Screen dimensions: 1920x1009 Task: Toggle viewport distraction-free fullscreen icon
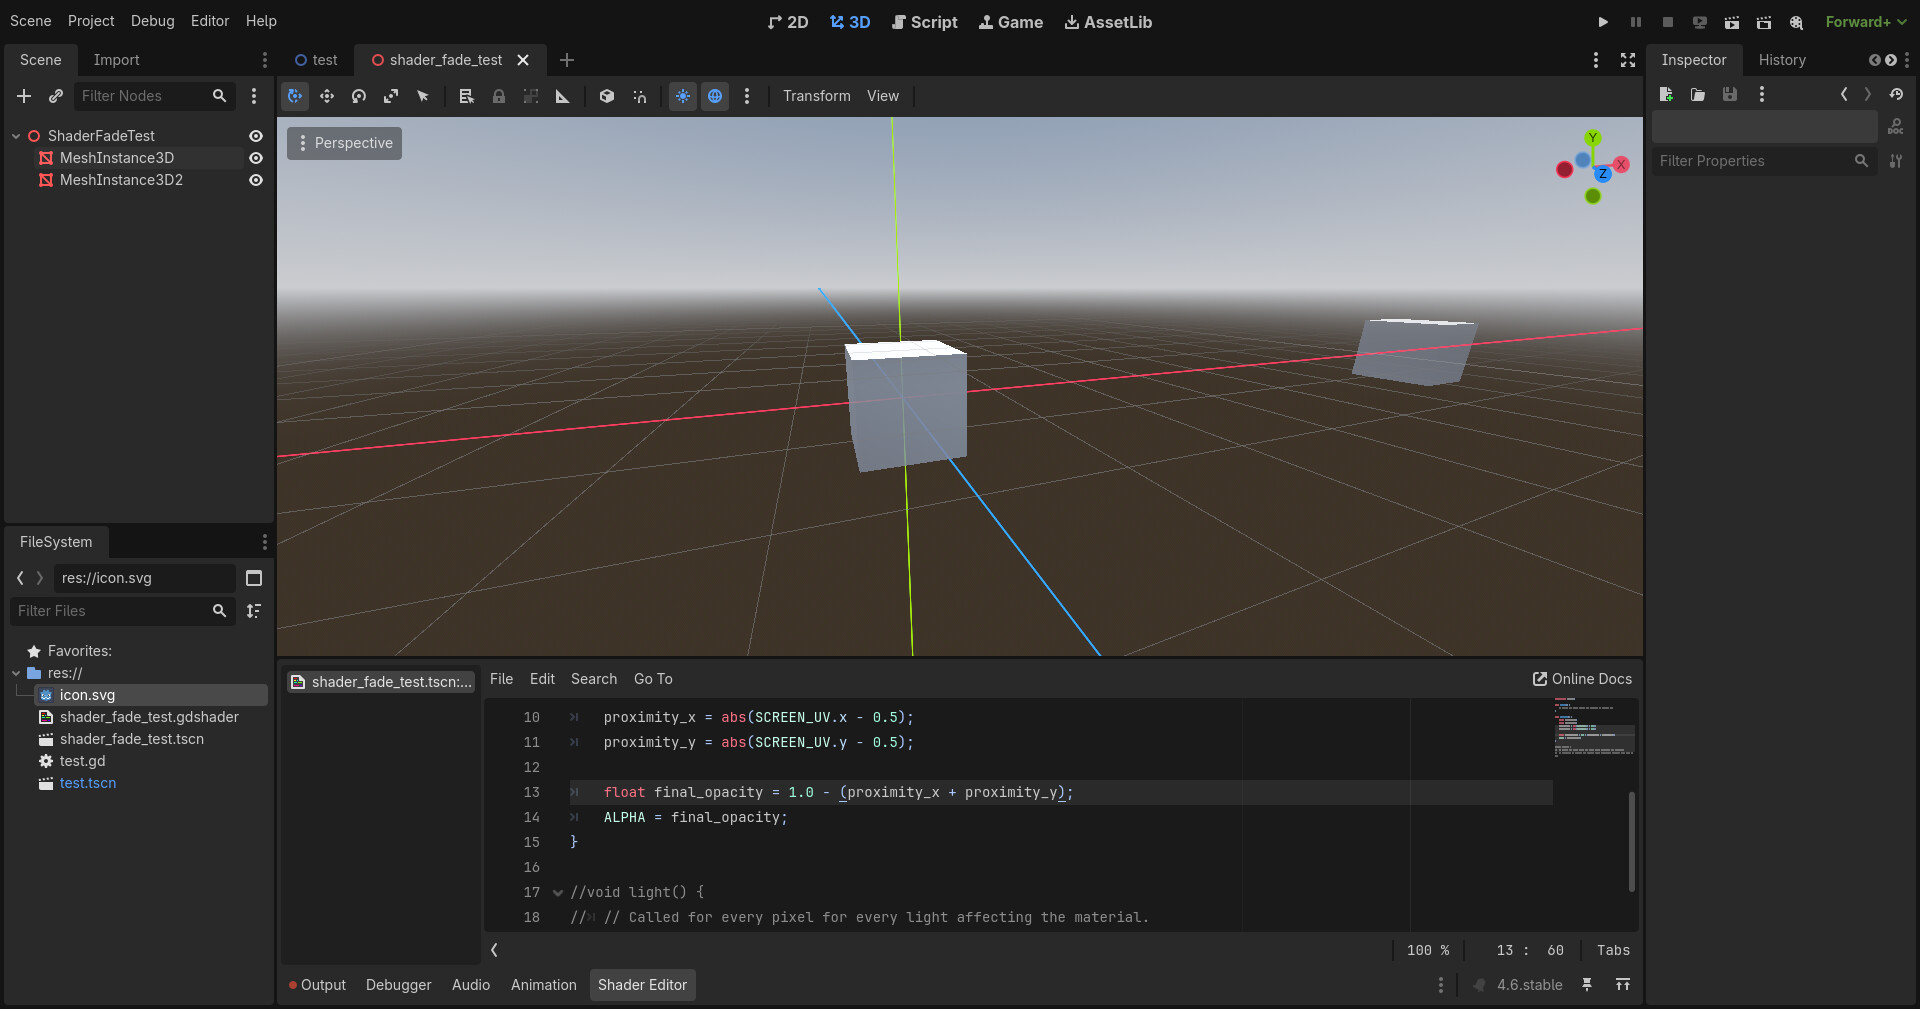[1628, 60]
